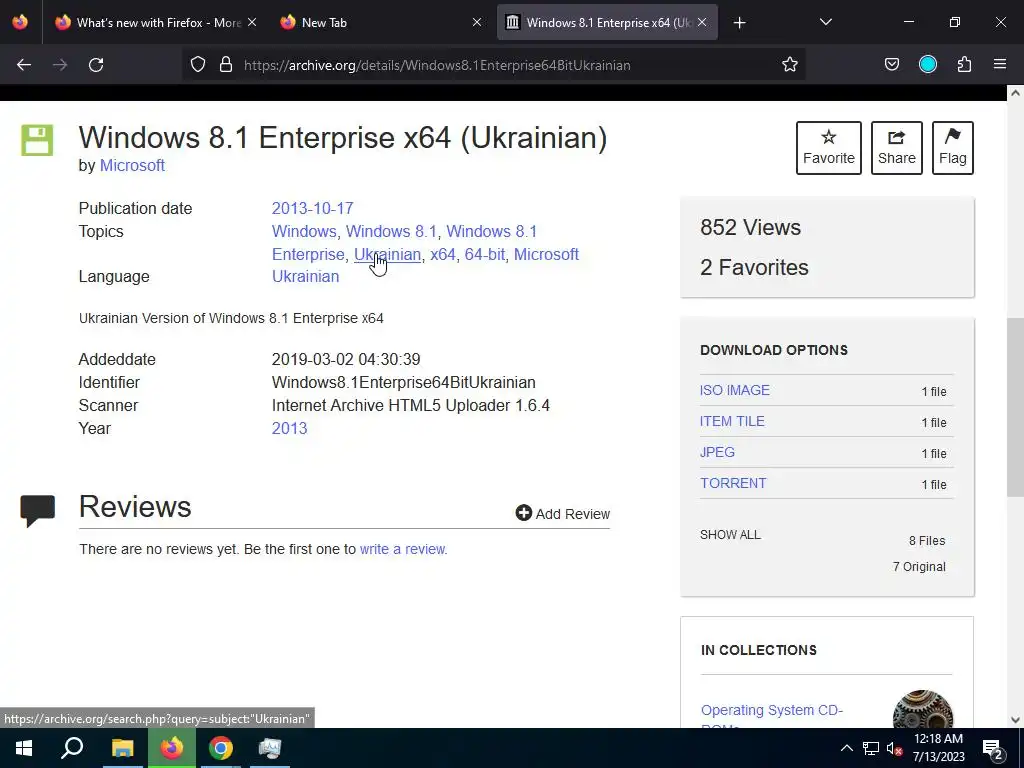Open the Windows Start menu
Image resolution: width=1024 pixels, height=768 pixels.
(x=24, y=748)
